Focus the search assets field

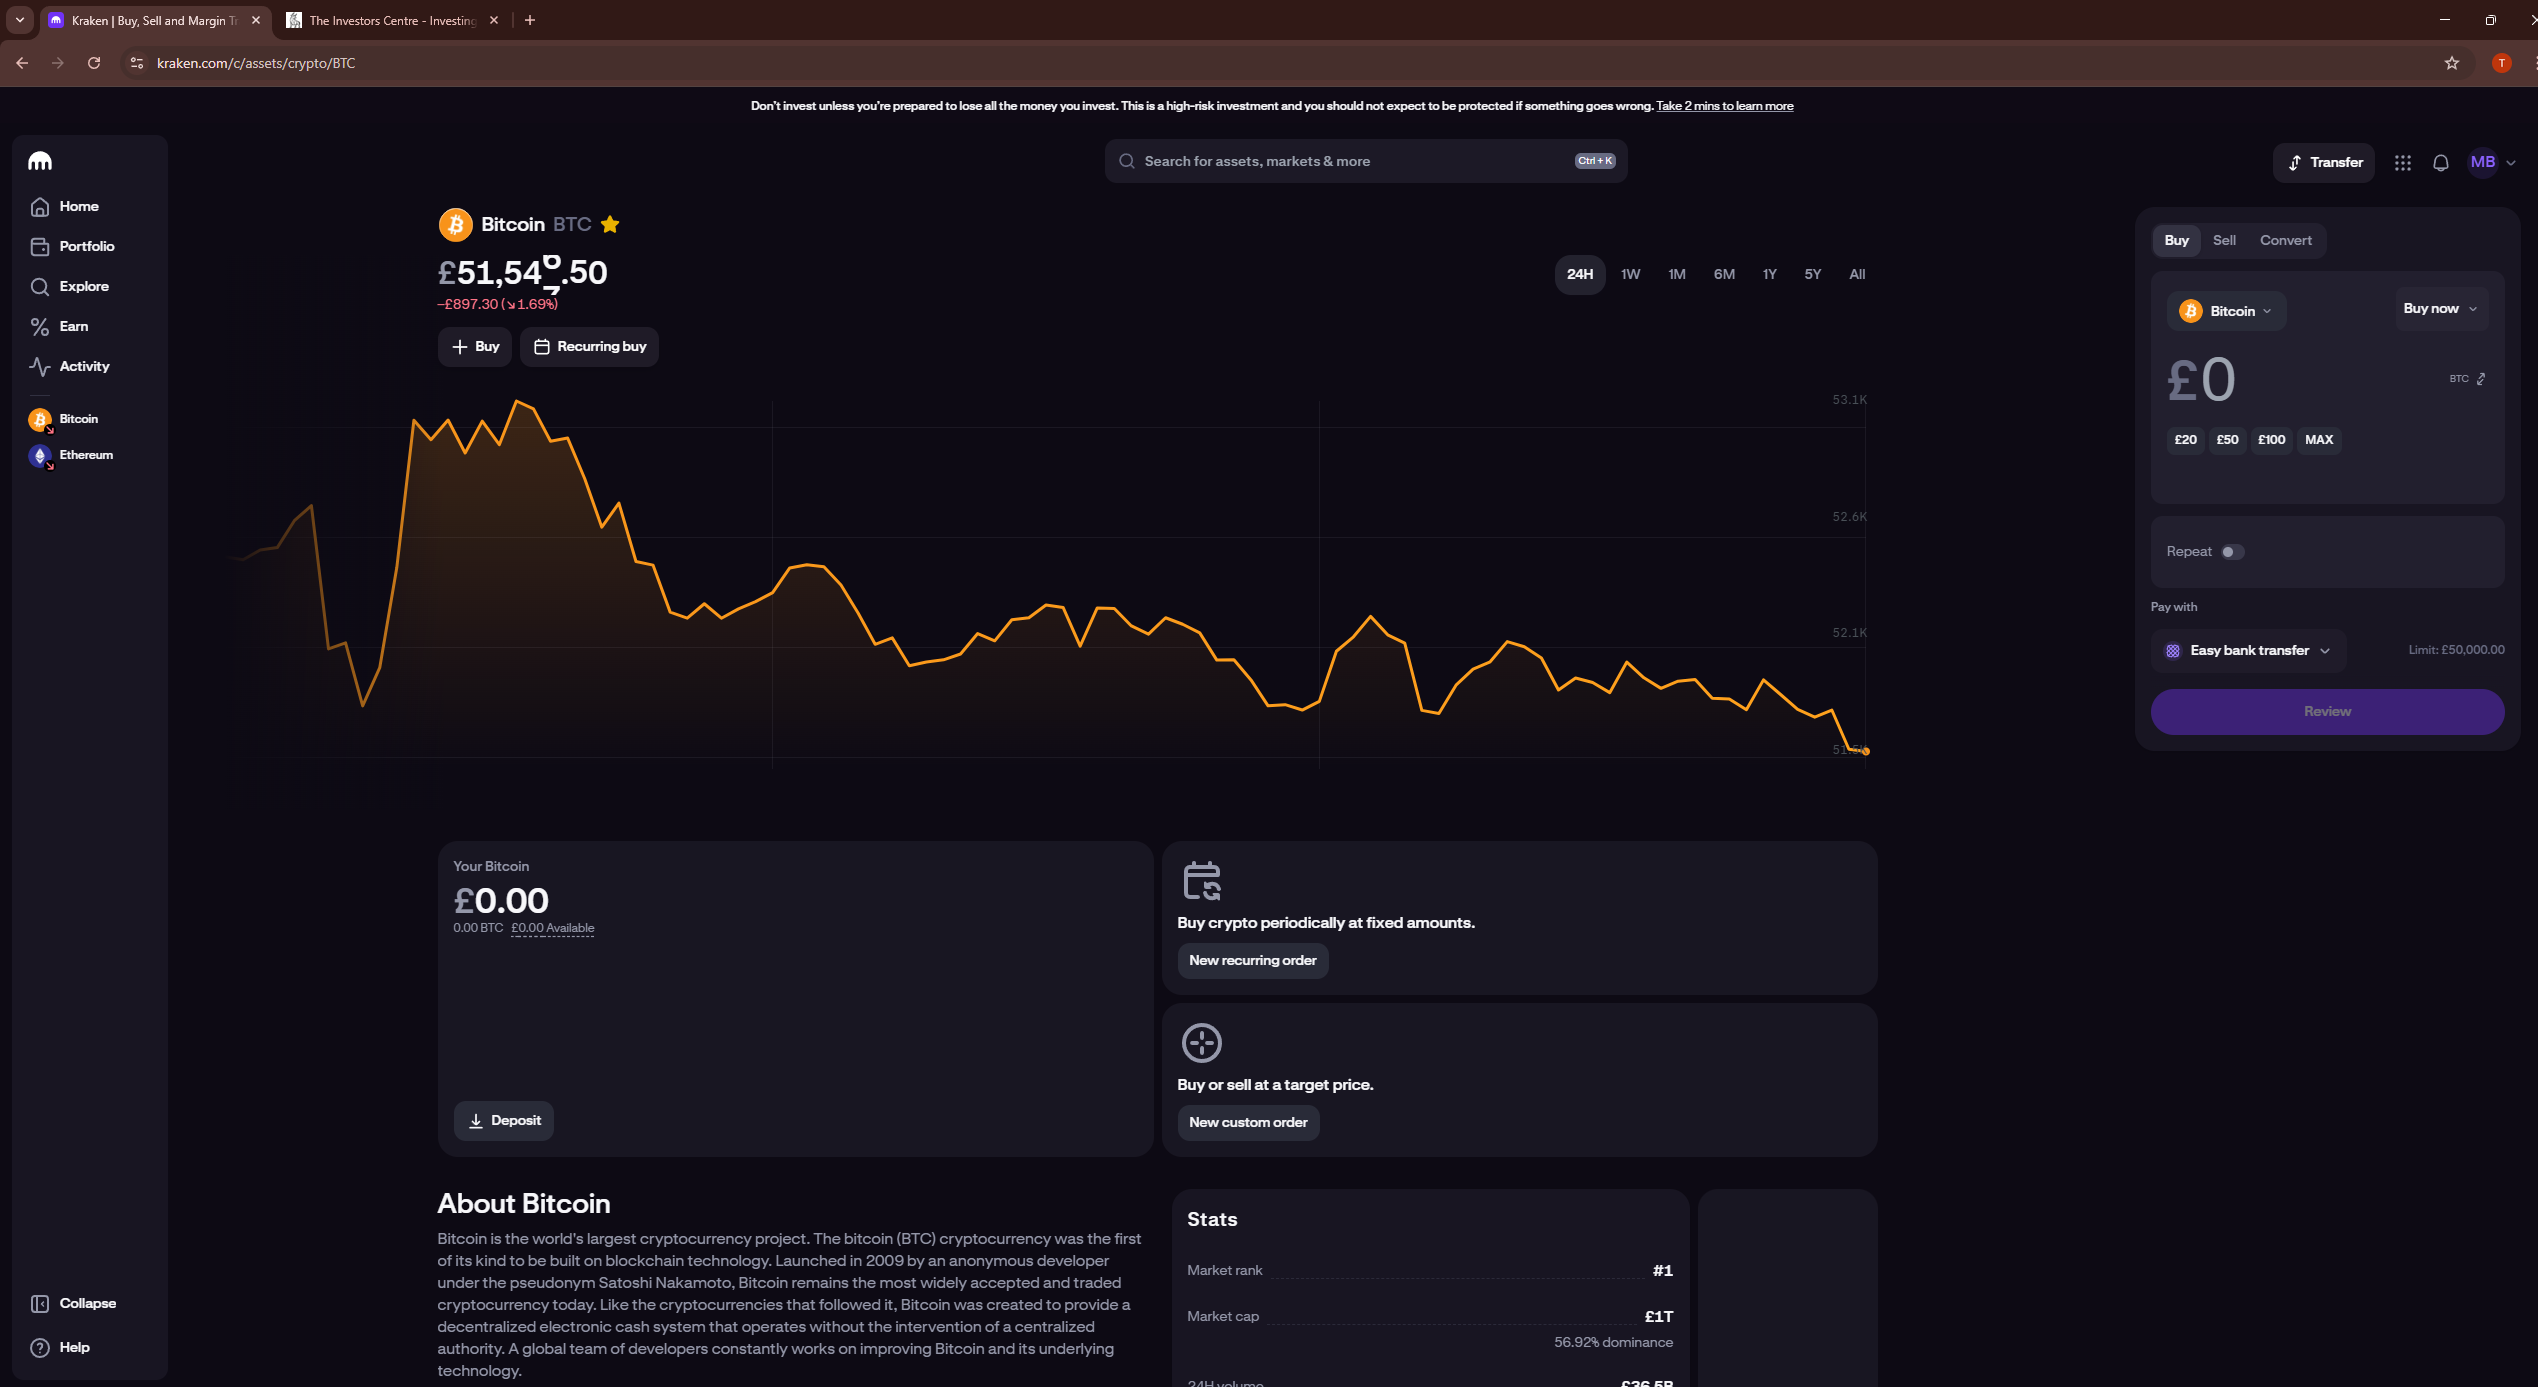click(x=1366, y=161)
